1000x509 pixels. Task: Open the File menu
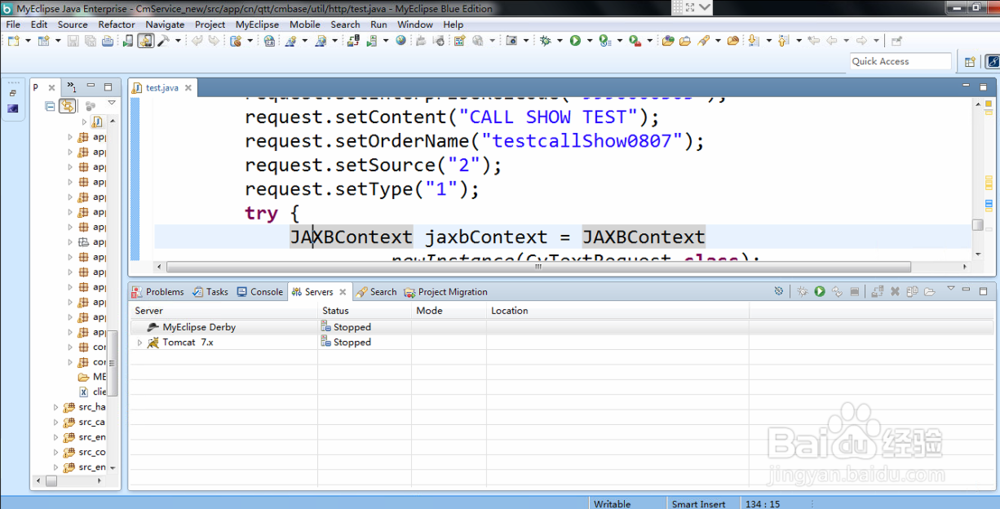click(x=13, y=24)
